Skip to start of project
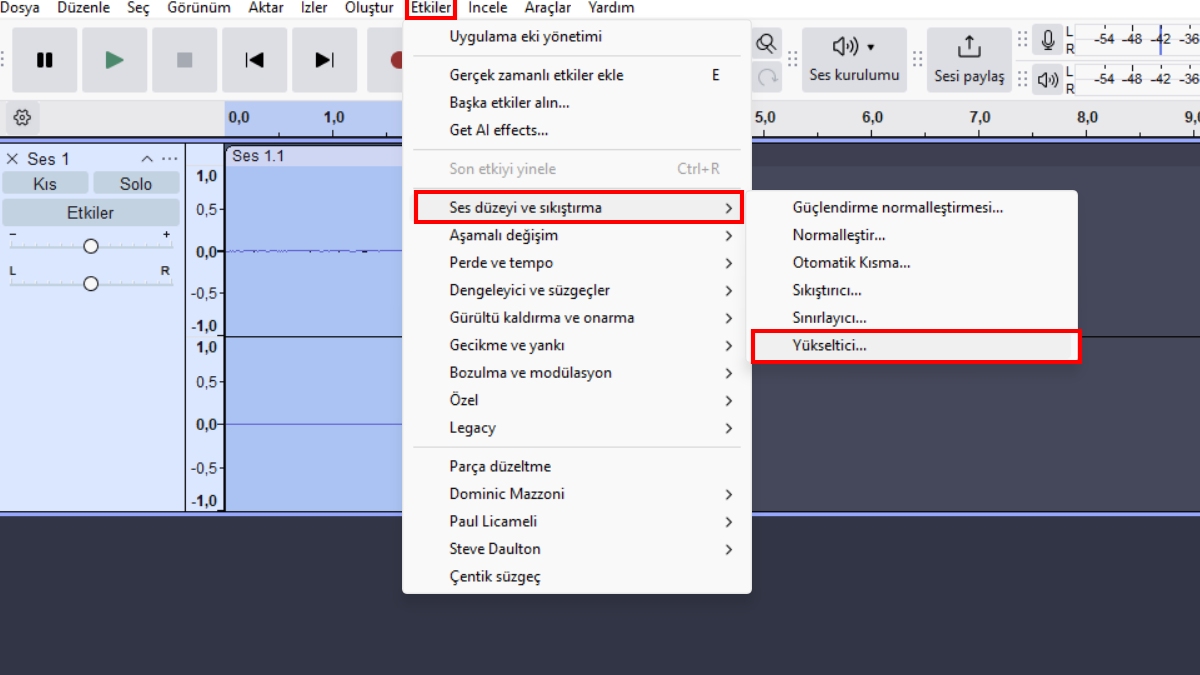 click(x=254, y=60)
